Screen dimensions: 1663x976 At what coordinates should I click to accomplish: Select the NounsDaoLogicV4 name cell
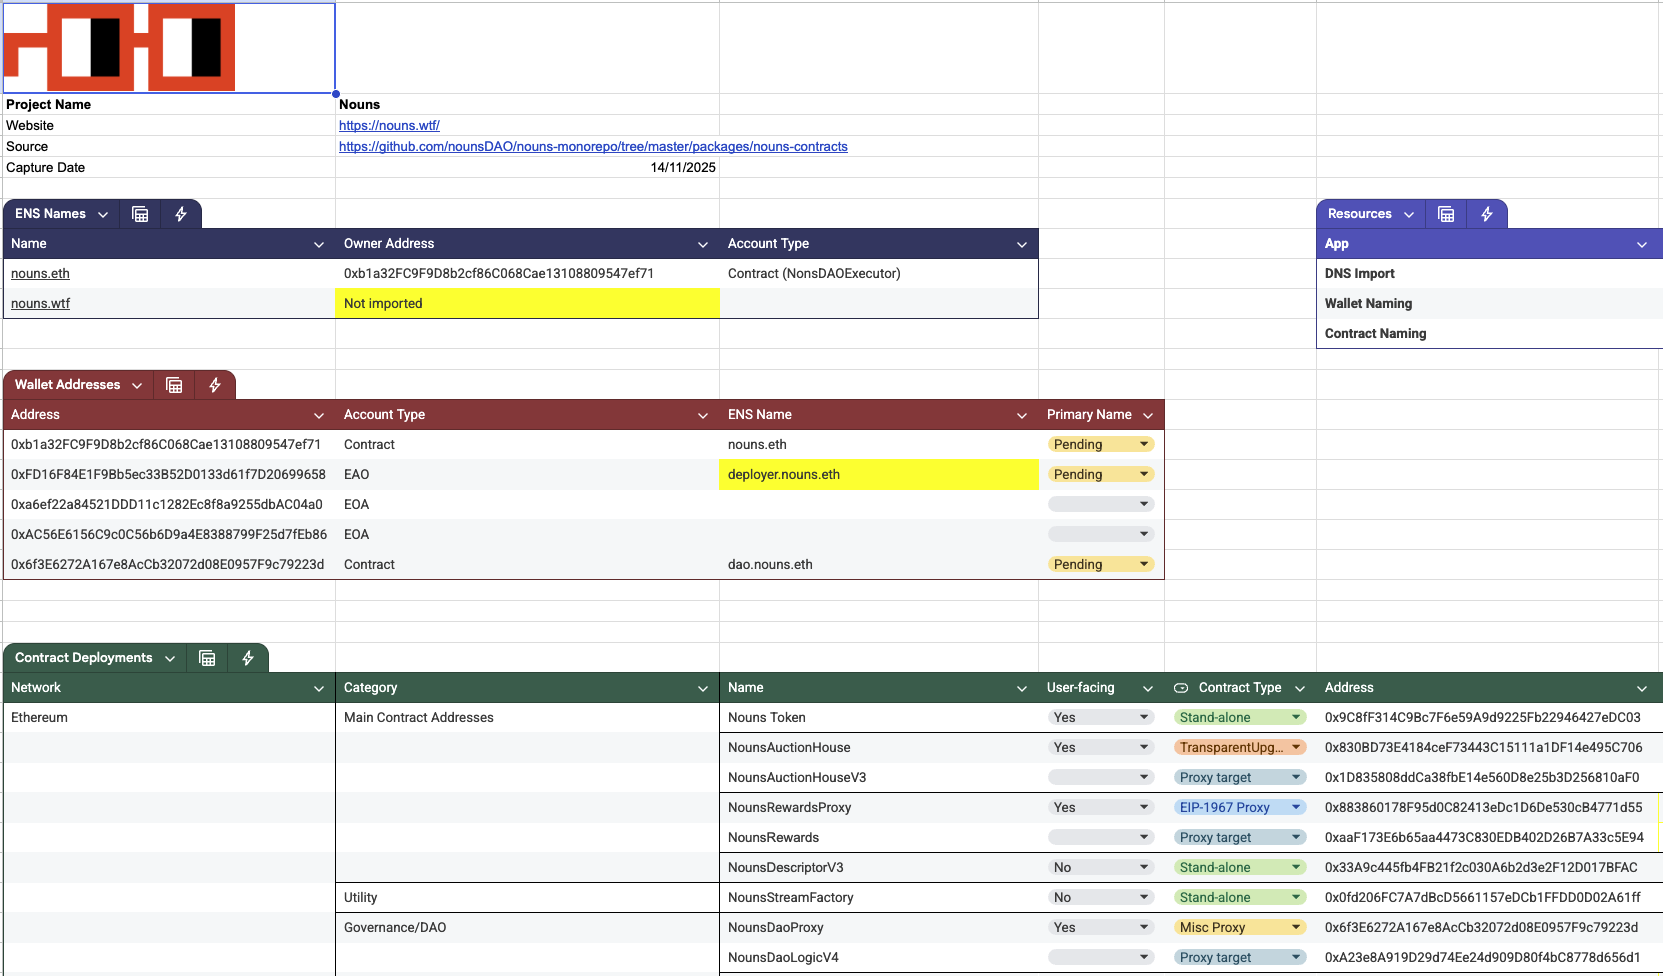point(879,958)
